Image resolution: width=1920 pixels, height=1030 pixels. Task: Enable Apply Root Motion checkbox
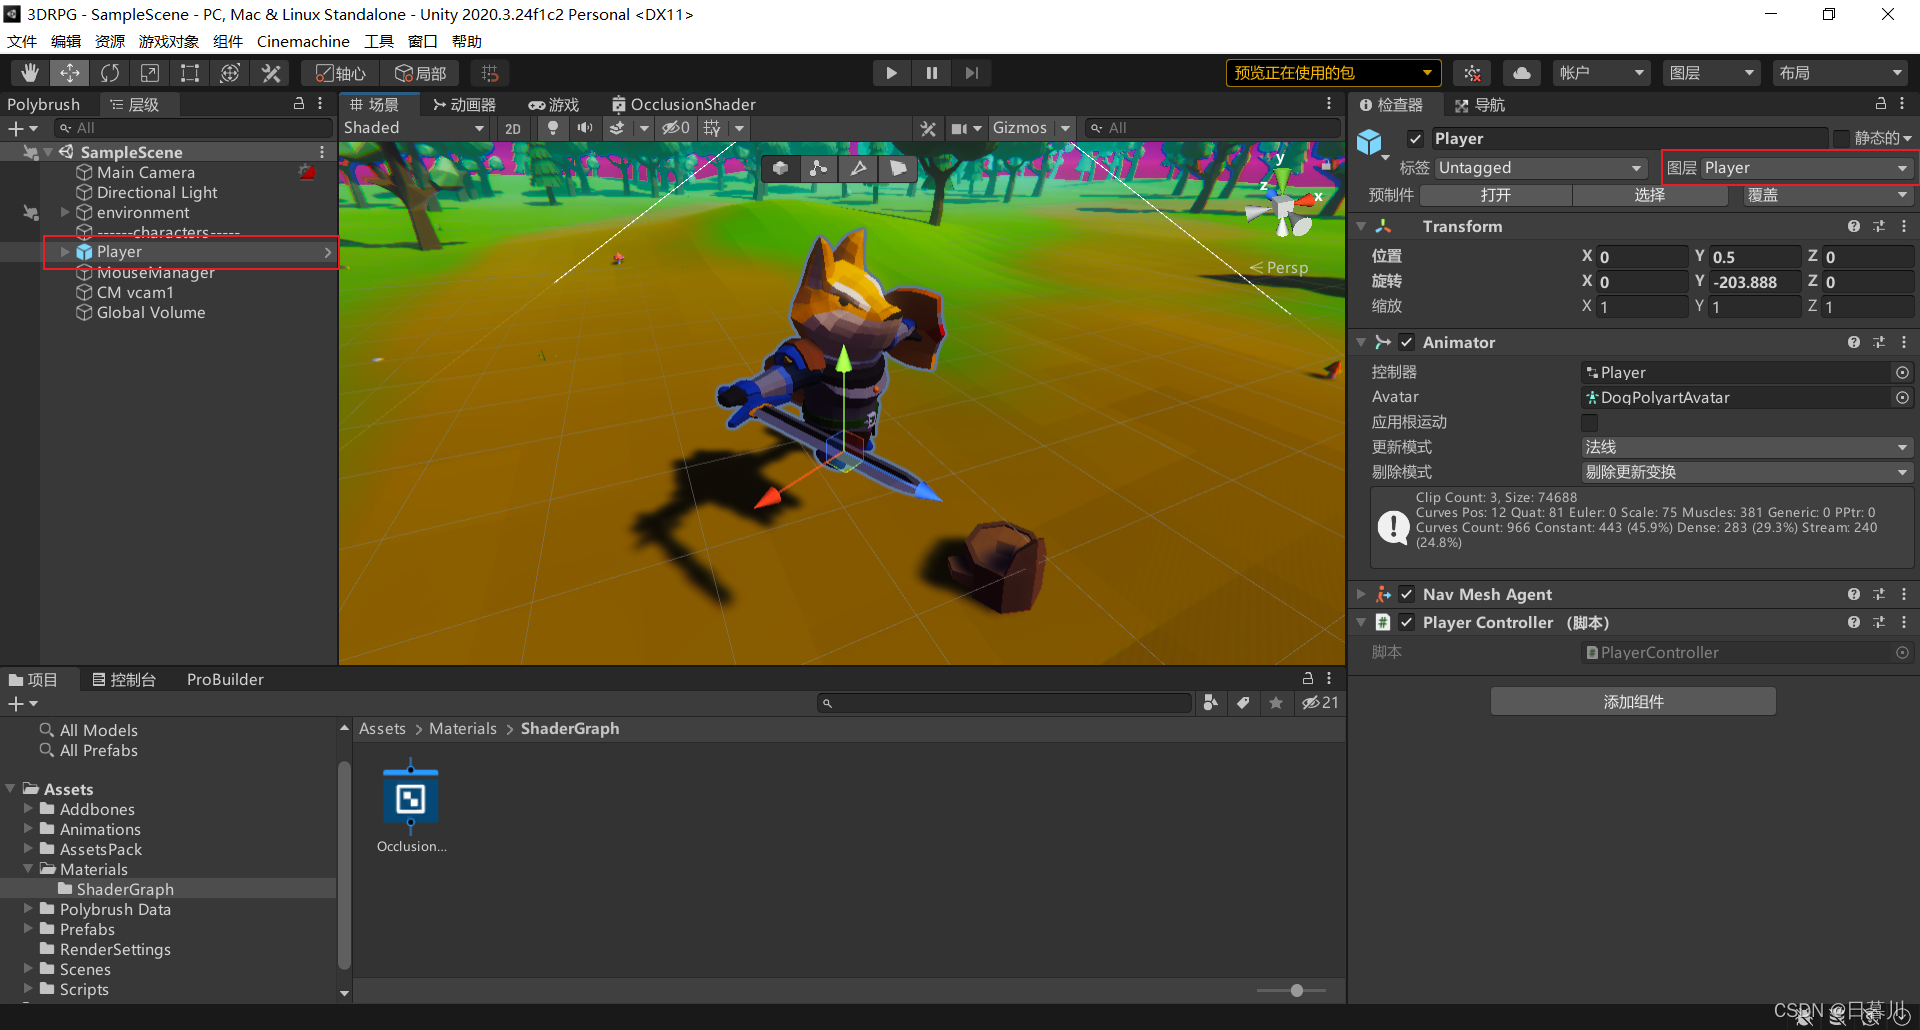pos(1589,422)
